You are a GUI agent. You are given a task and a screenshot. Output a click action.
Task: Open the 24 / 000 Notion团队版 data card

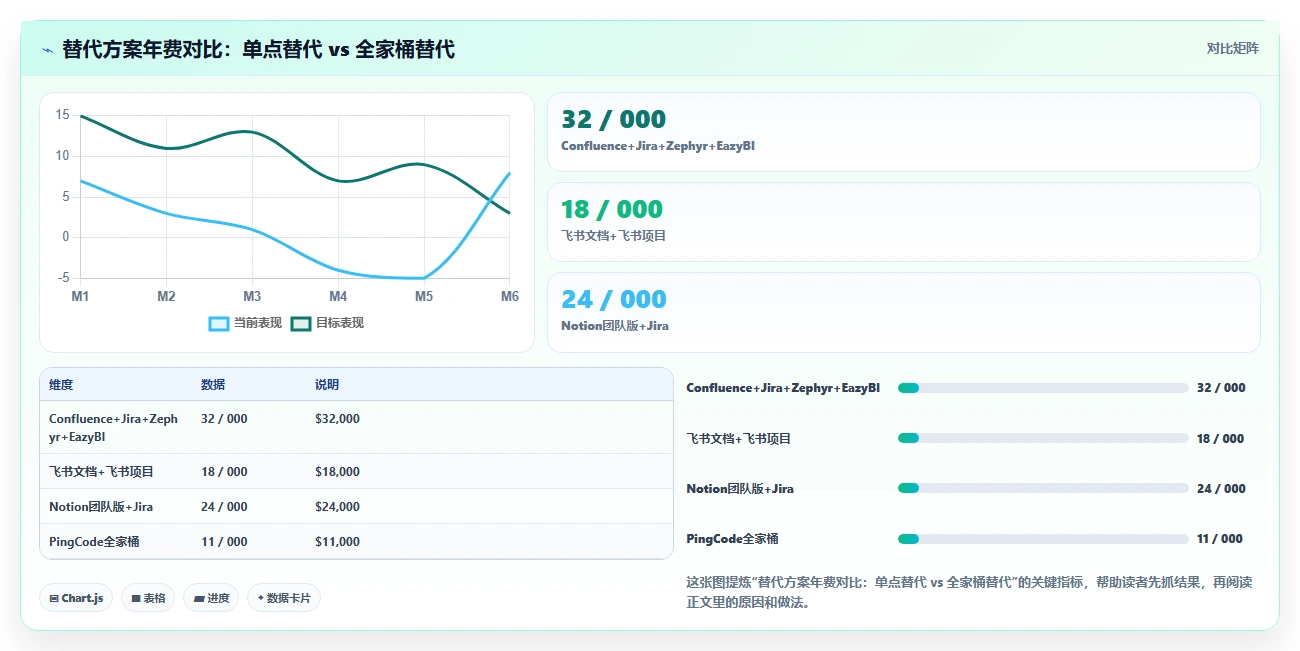904,312
